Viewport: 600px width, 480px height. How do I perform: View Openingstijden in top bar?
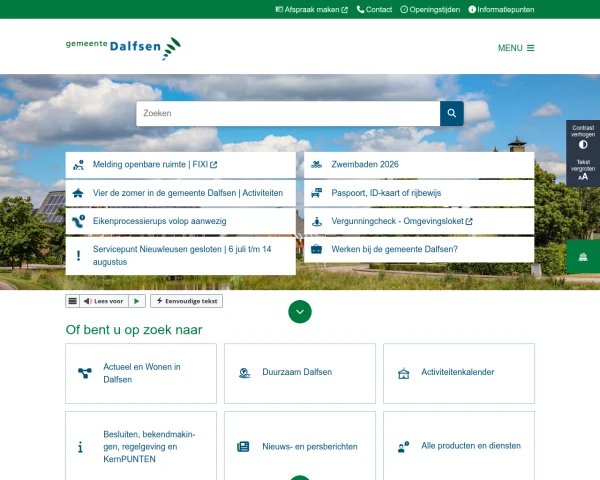pyautogui.click(x=430, y=10)
